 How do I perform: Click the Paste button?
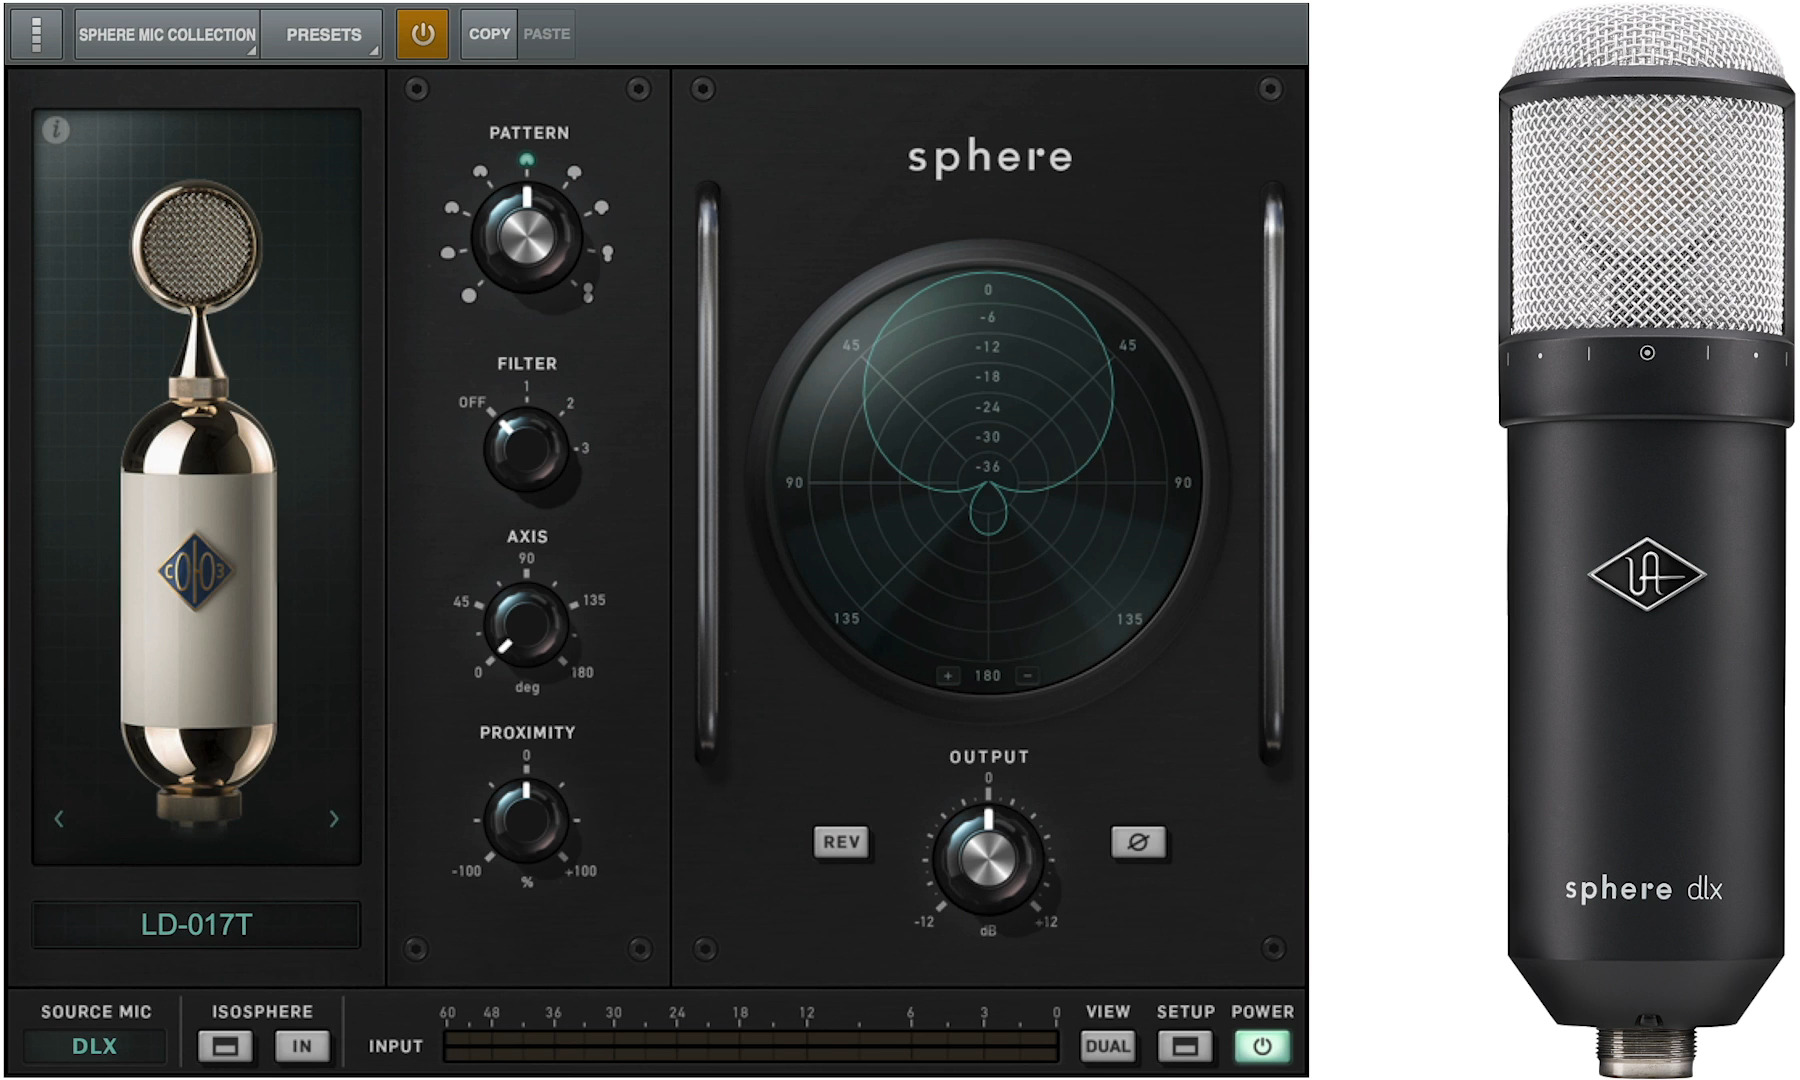546,34
